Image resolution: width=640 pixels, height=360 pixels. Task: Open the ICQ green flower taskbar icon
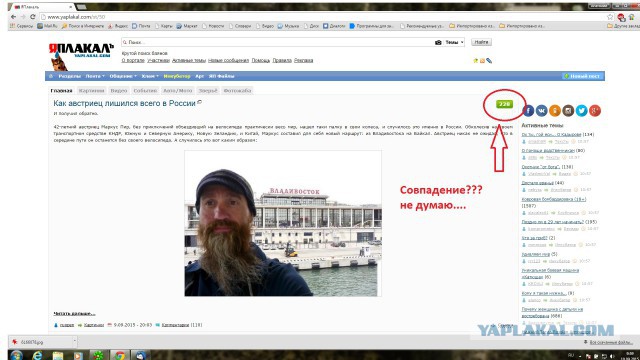(x=99, y=355)
